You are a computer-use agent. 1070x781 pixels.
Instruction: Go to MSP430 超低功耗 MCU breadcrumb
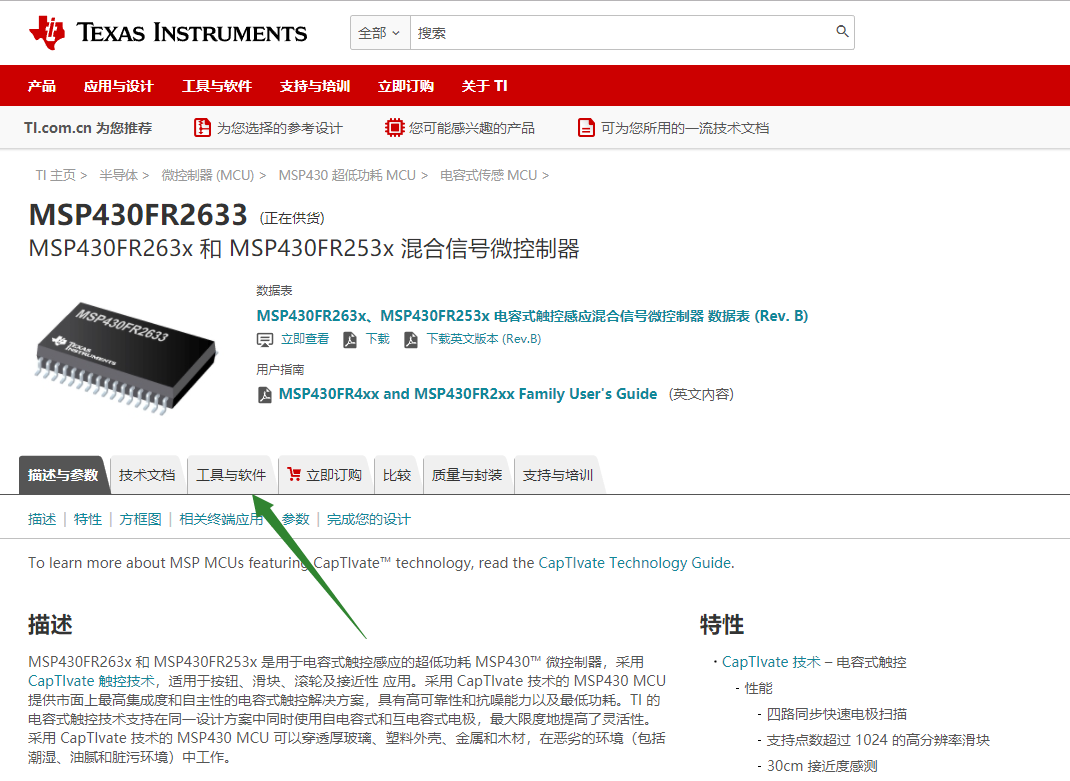[347, 175]
